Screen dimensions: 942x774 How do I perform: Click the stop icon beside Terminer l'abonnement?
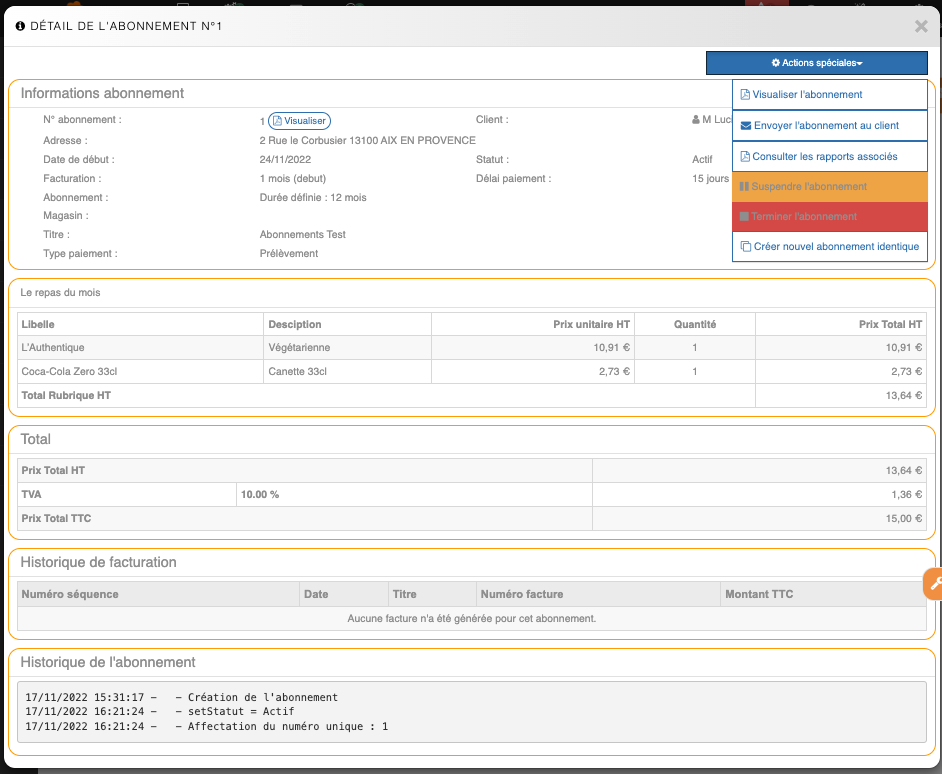point(744,217)
